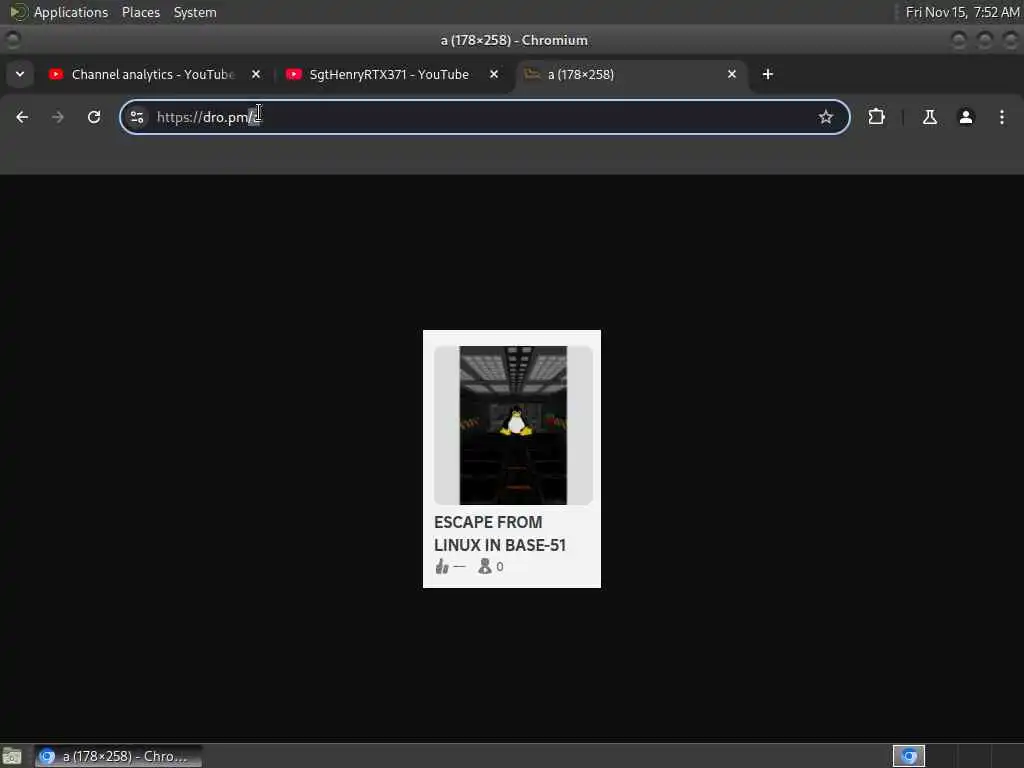Open the window menu button in title bar
The width and height of the screenshot is (1024, 768).
pyautogui.click(x=12, y=40)
